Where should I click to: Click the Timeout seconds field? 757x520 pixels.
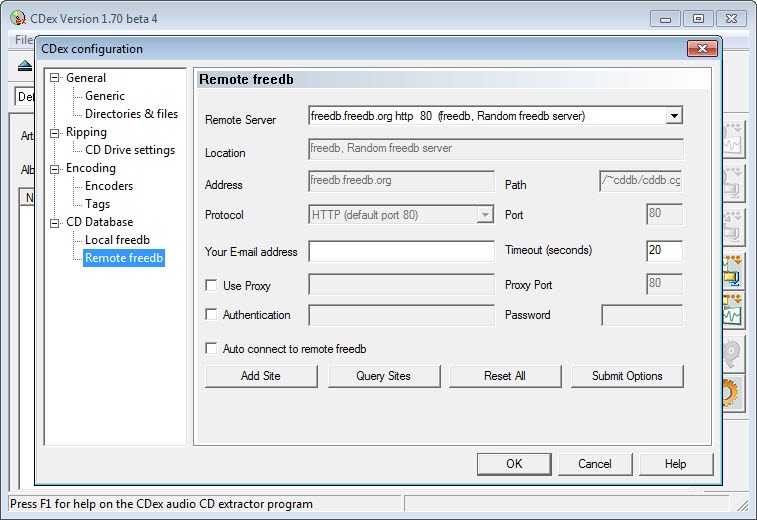click(x=664, y=251)
